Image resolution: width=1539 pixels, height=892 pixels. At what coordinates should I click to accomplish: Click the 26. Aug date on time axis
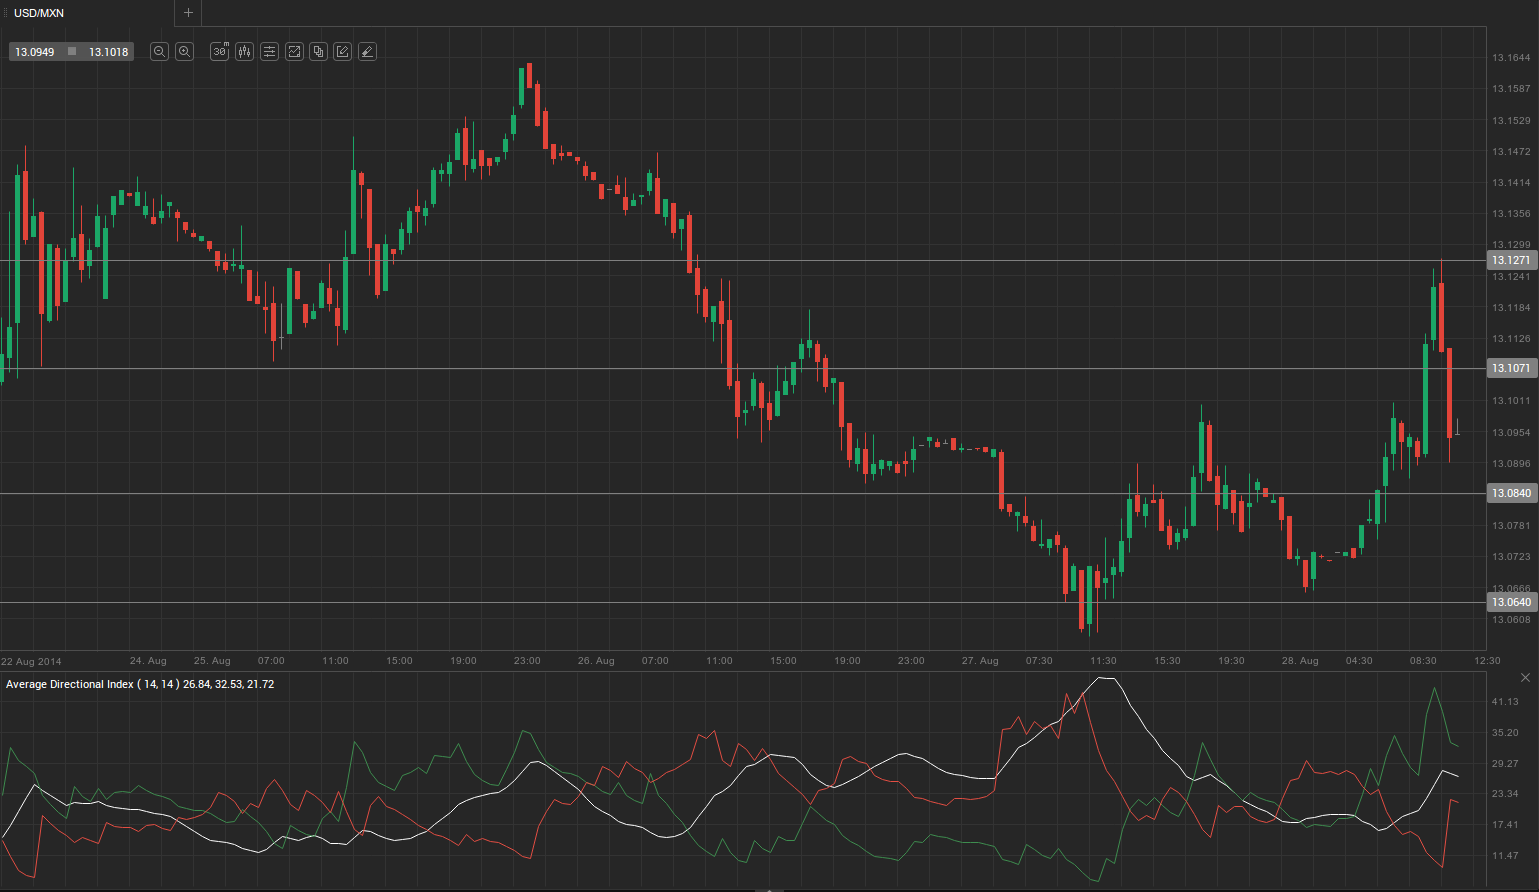(x=596, y=661)
